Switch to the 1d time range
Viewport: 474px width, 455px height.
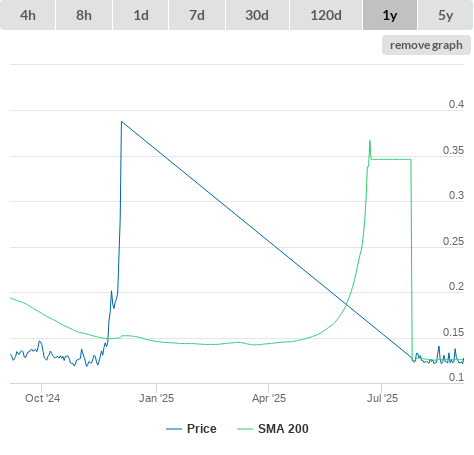click(x=141, y=15)
